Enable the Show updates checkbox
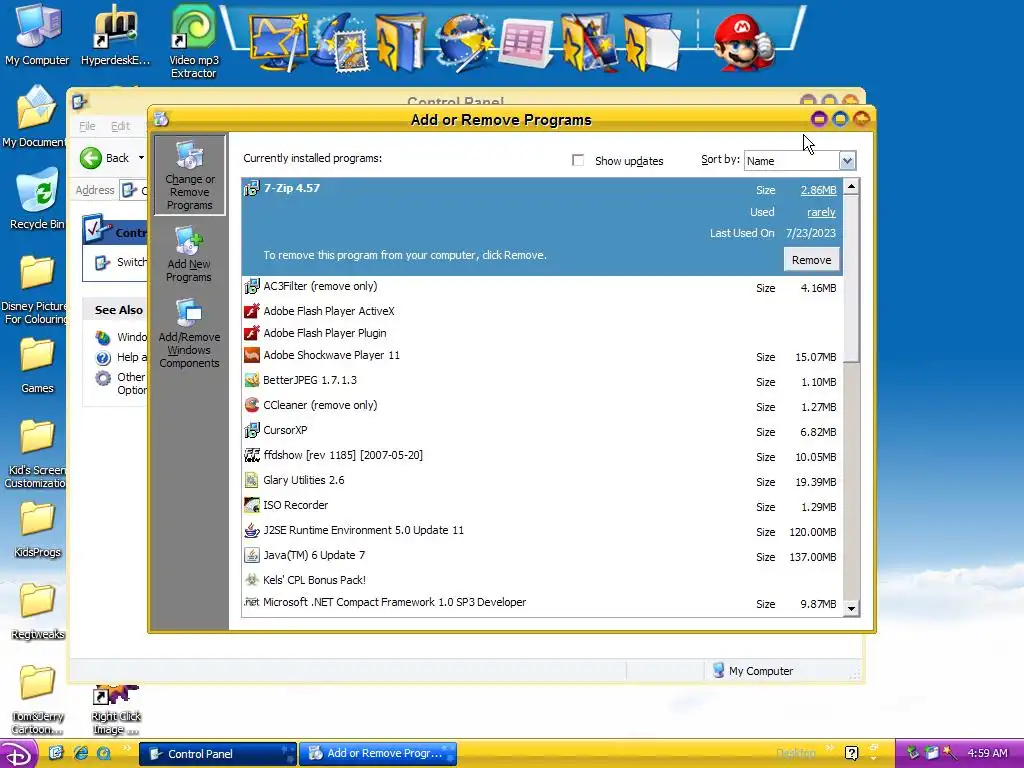Image resolution: width=1024 pixels, height=768 pixels. click(x=578, y=160)
